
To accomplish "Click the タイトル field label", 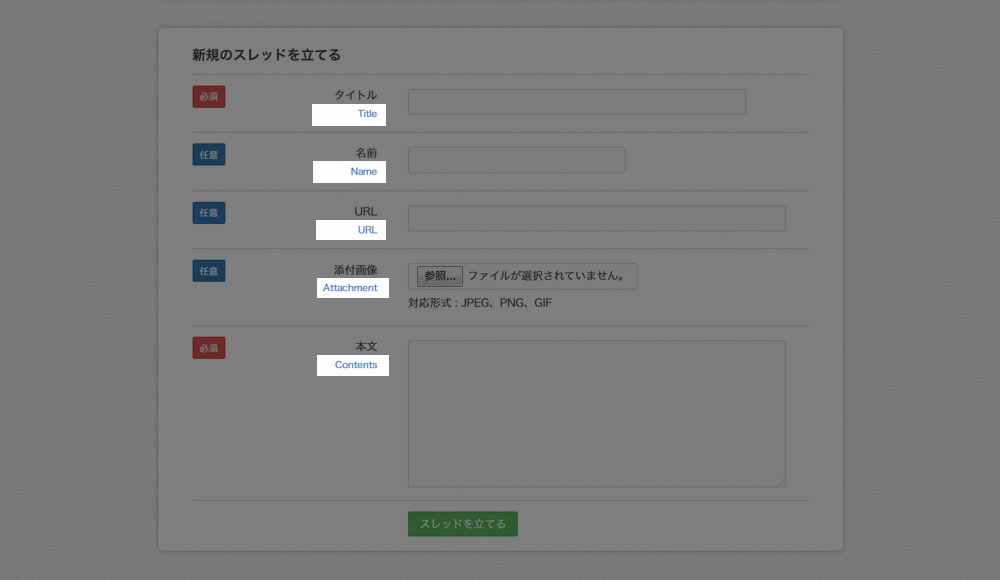I will pos(356,95).
